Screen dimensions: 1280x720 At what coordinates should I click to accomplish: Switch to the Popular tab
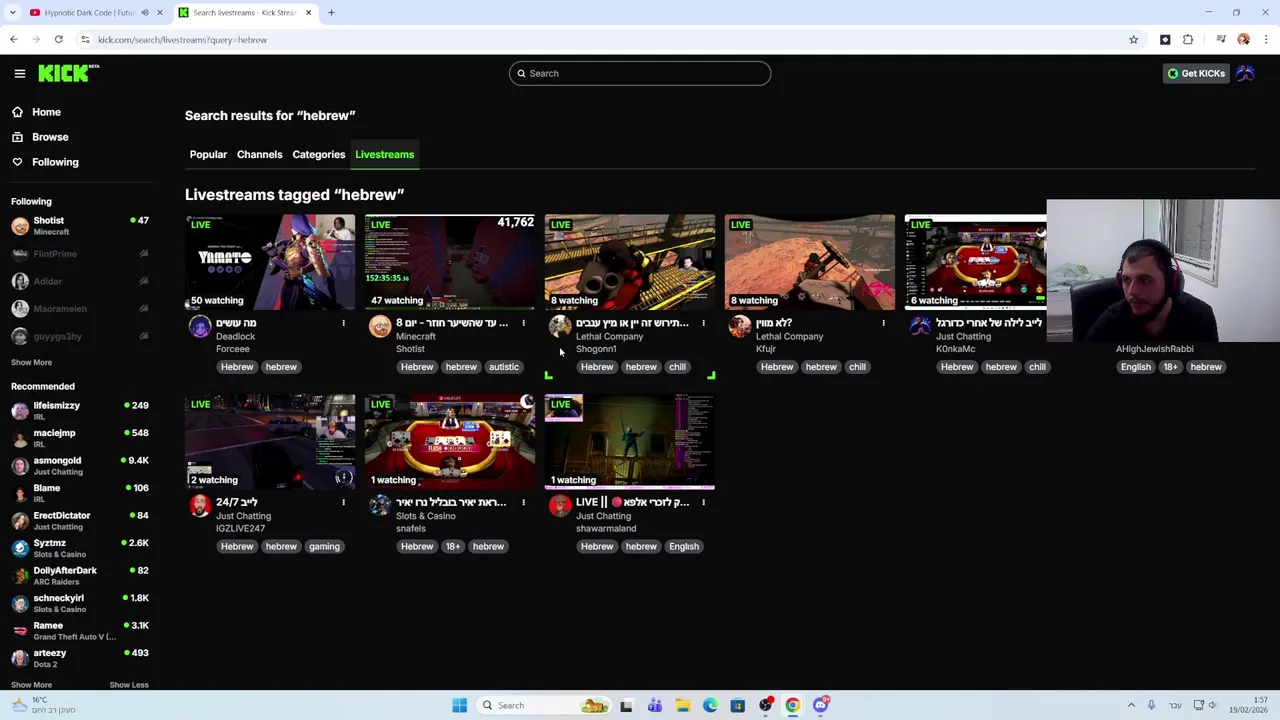(x=208, y=154)
